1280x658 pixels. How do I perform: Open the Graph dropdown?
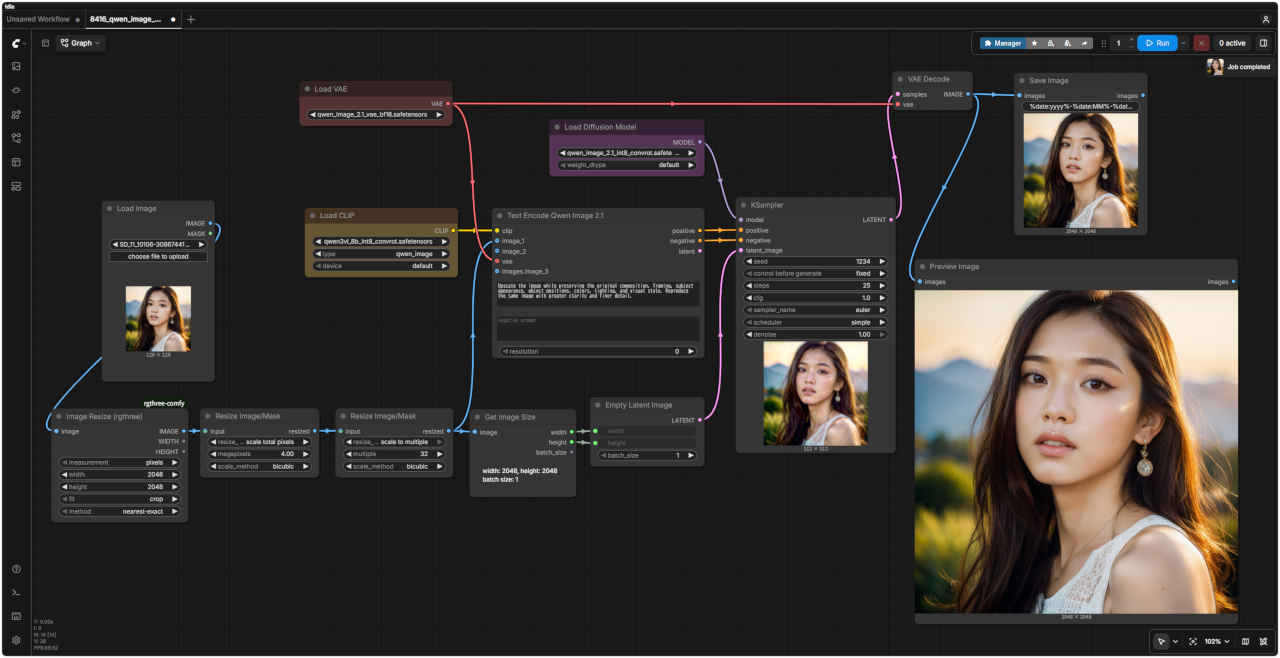[81, 43]
